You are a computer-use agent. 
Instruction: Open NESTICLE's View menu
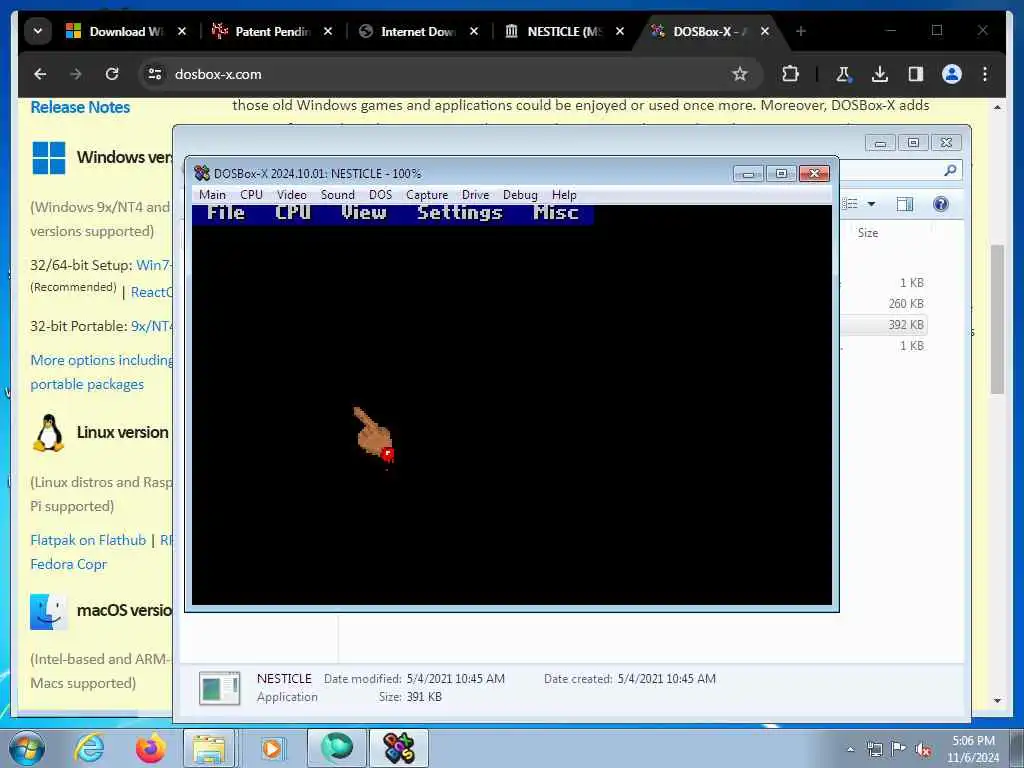[x=364, y=213]
